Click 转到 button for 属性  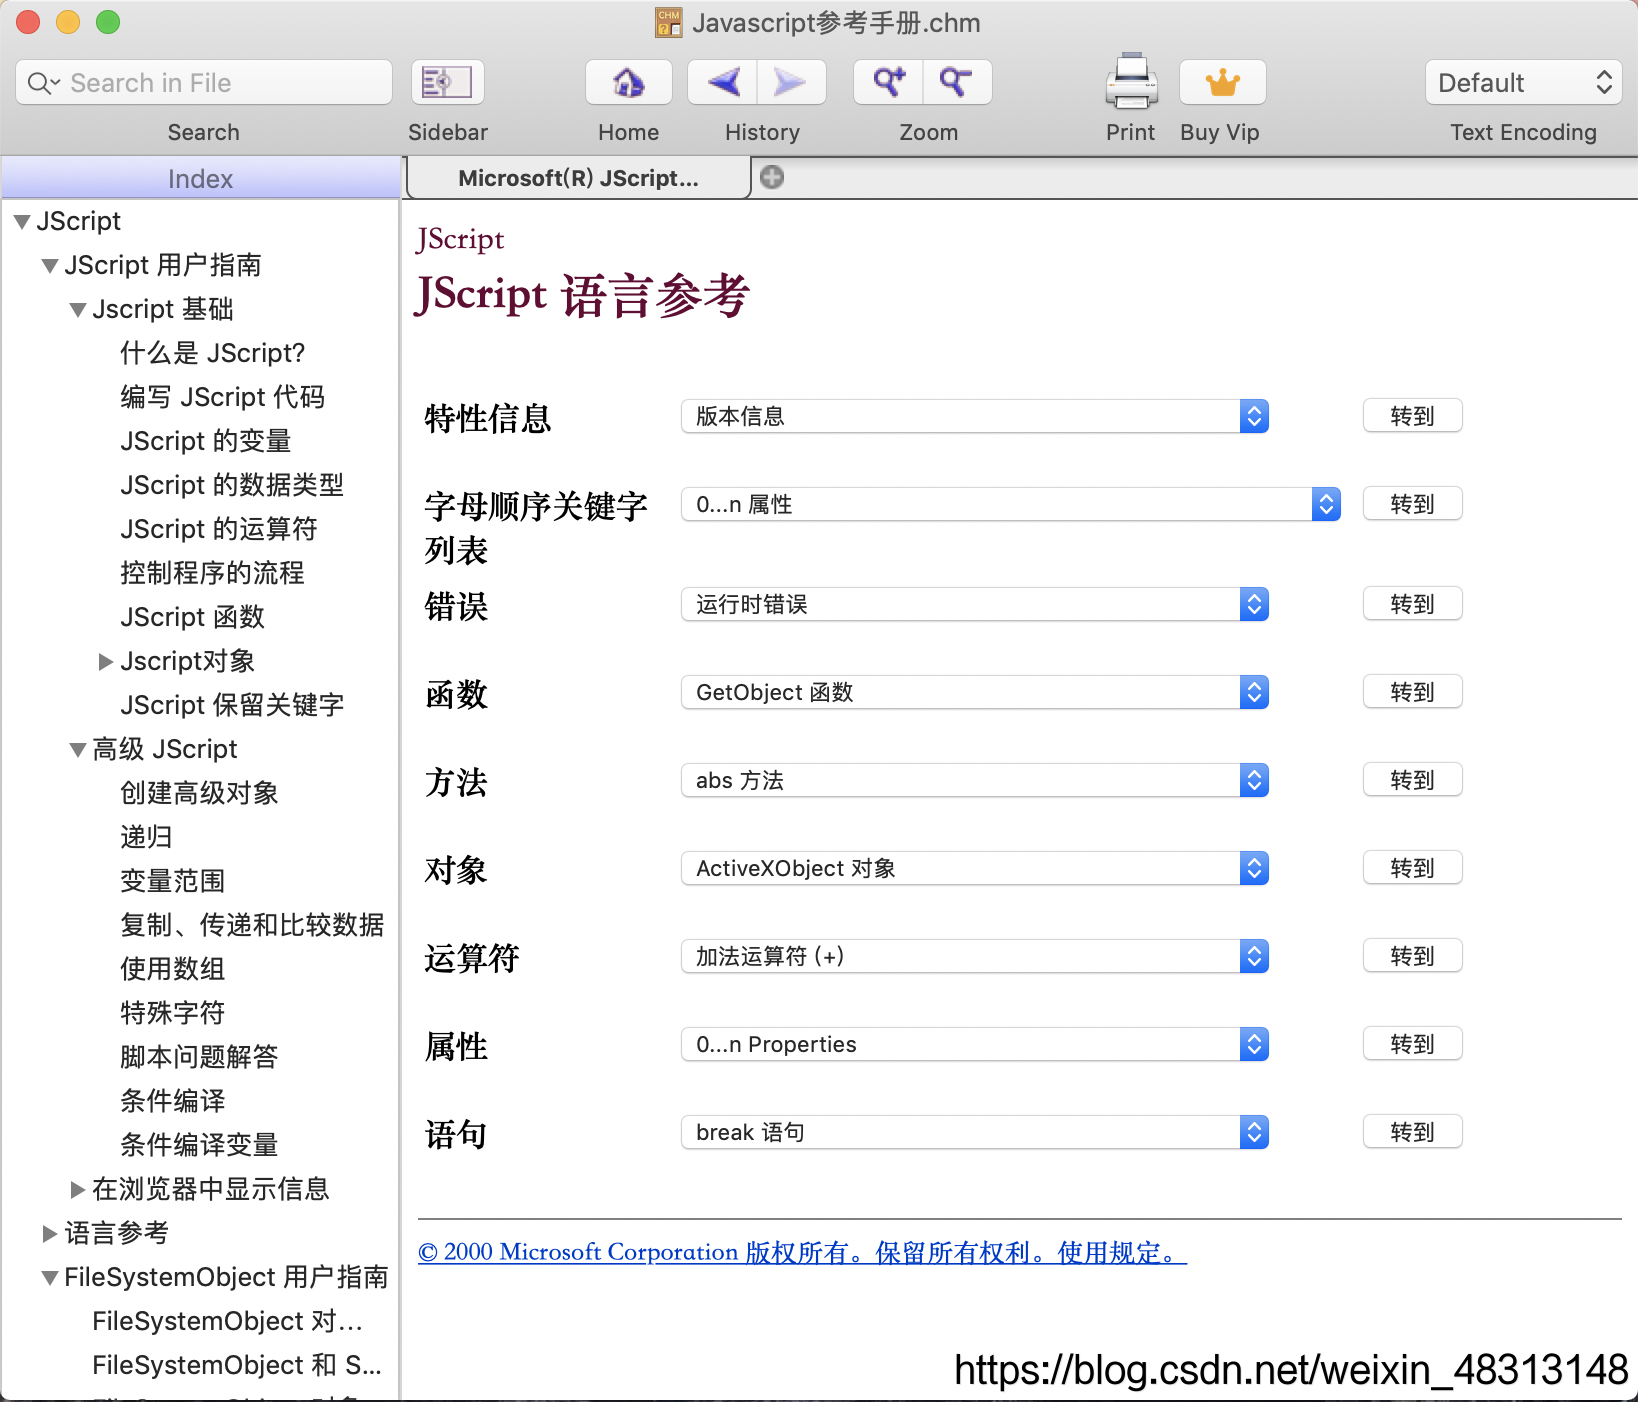tap(1412, 1044)
